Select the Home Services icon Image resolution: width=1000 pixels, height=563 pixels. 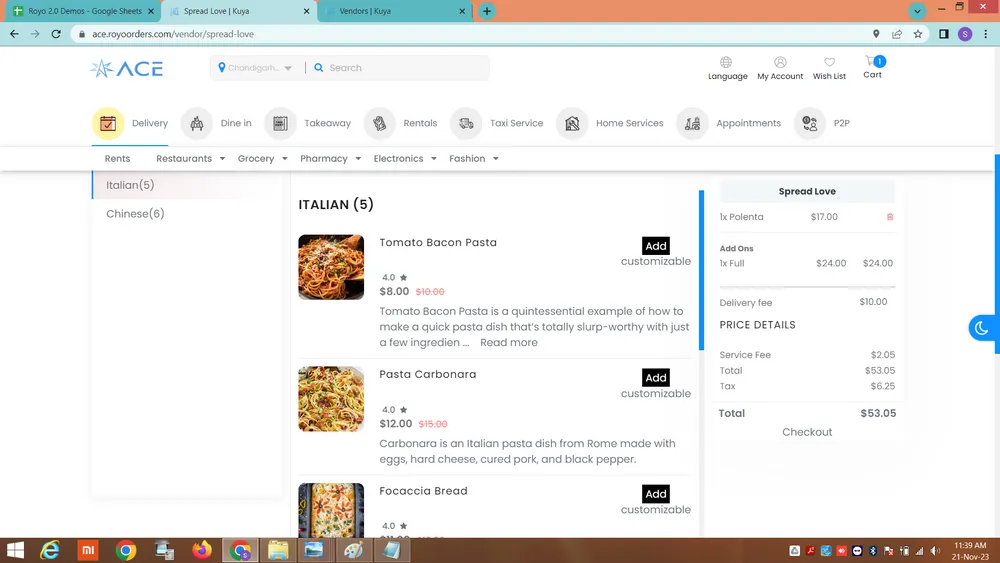572,123
